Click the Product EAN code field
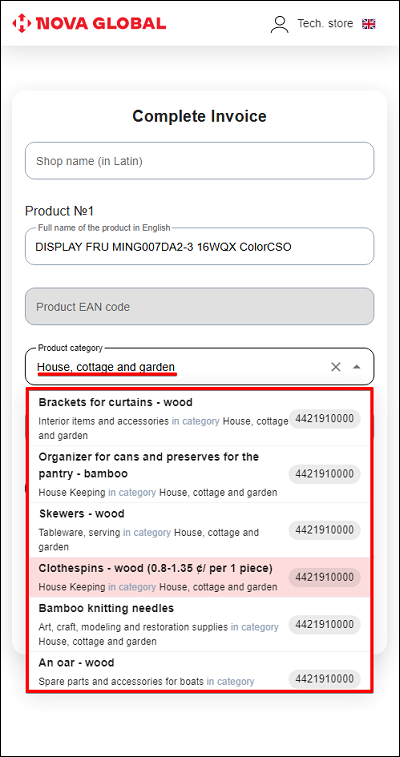 (199, 307)
